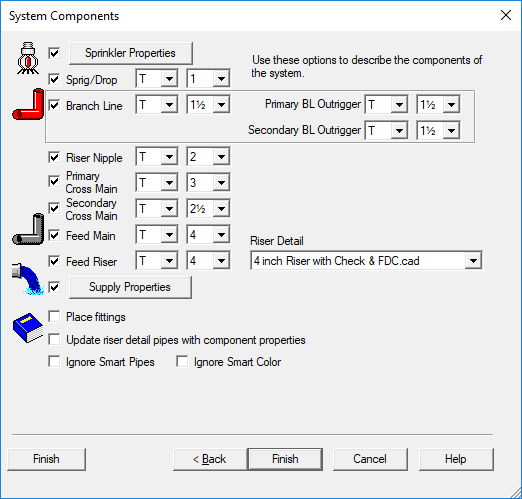Click the blue water supply icon
522x499 pixels.
(x=28, y=279)
